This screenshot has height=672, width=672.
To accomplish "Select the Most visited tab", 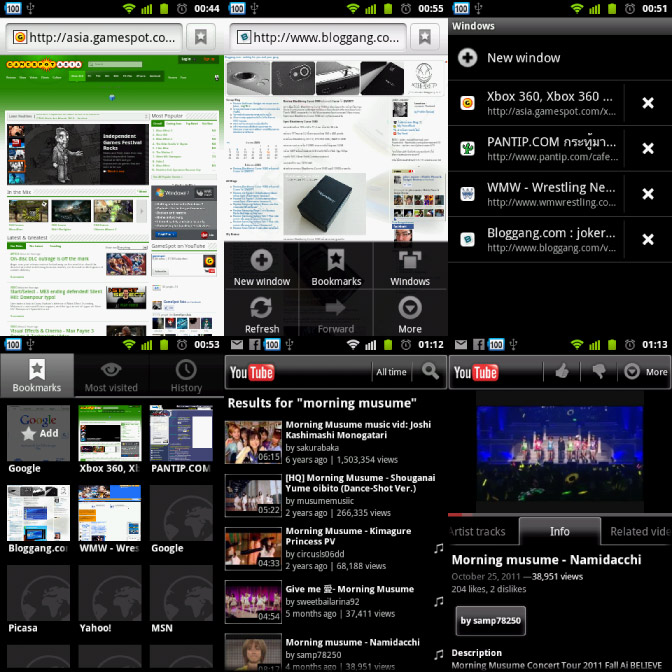I will pyautogui.click(x=111, y=375).
